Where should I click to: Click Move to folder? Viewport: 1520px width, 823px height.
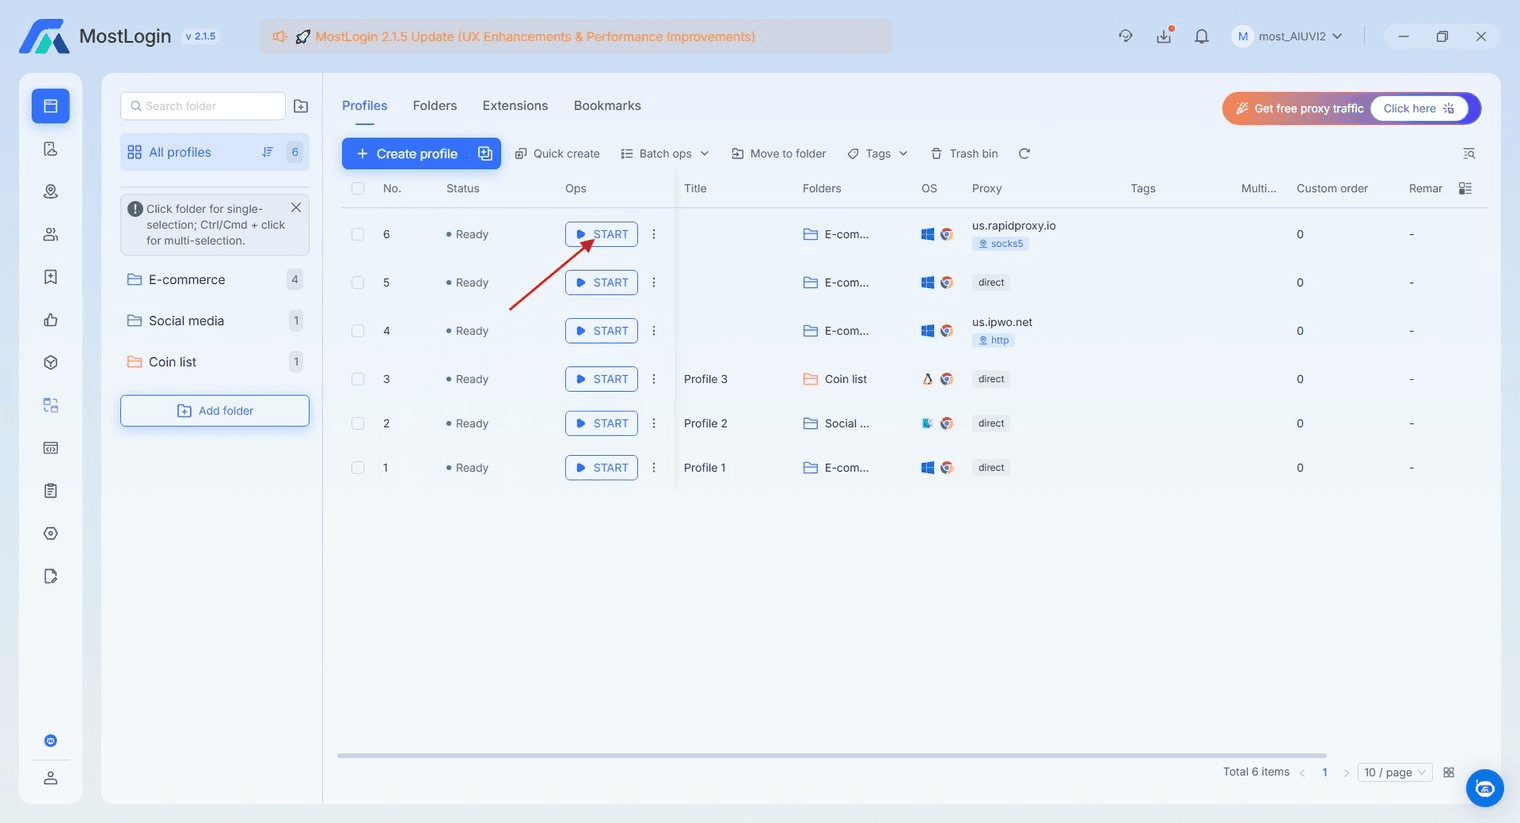[x=779, y=153]
